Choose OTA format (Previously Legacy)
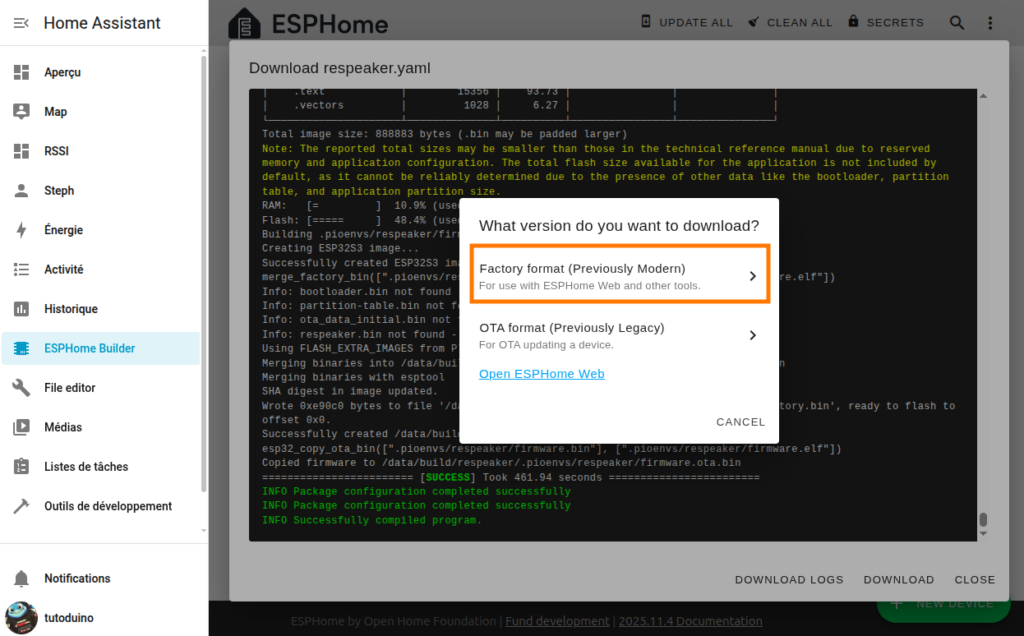 click(x=619, y=335)
